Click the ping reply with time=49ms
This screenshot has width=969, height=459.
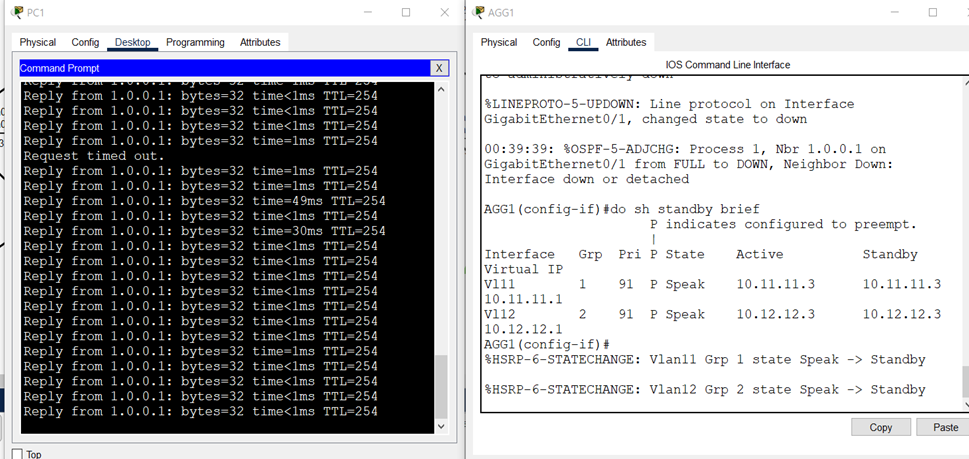tap(204, 201)
